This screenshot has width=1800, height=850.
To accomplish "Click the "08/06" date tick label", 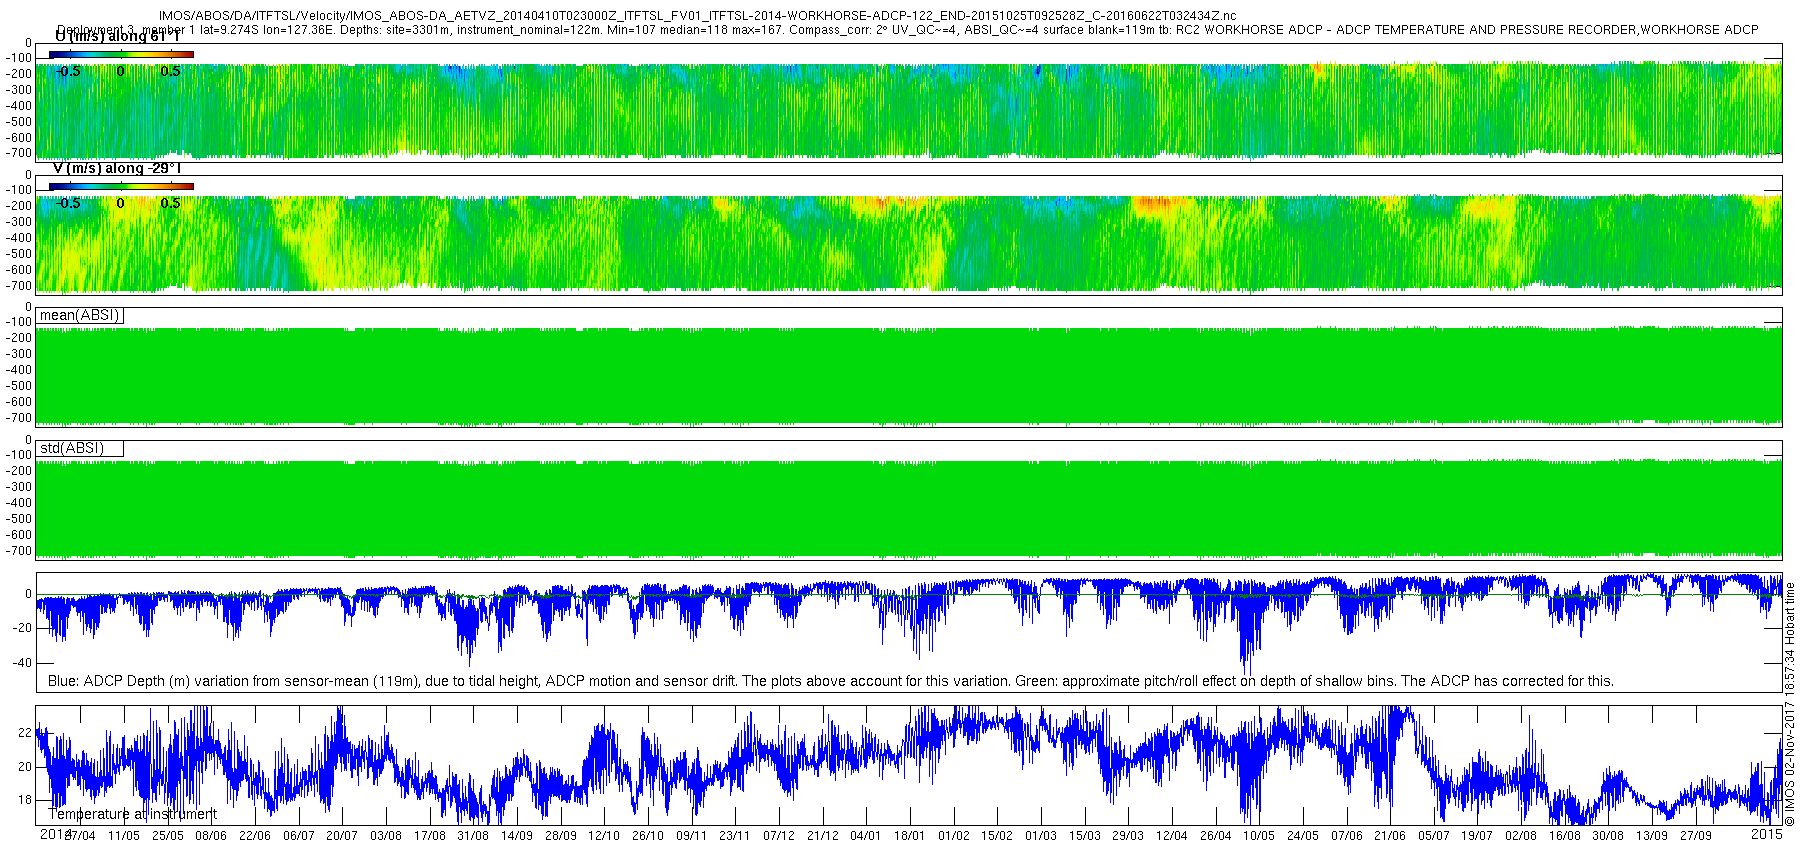I will pyautogui.click(x=211, y=836).
